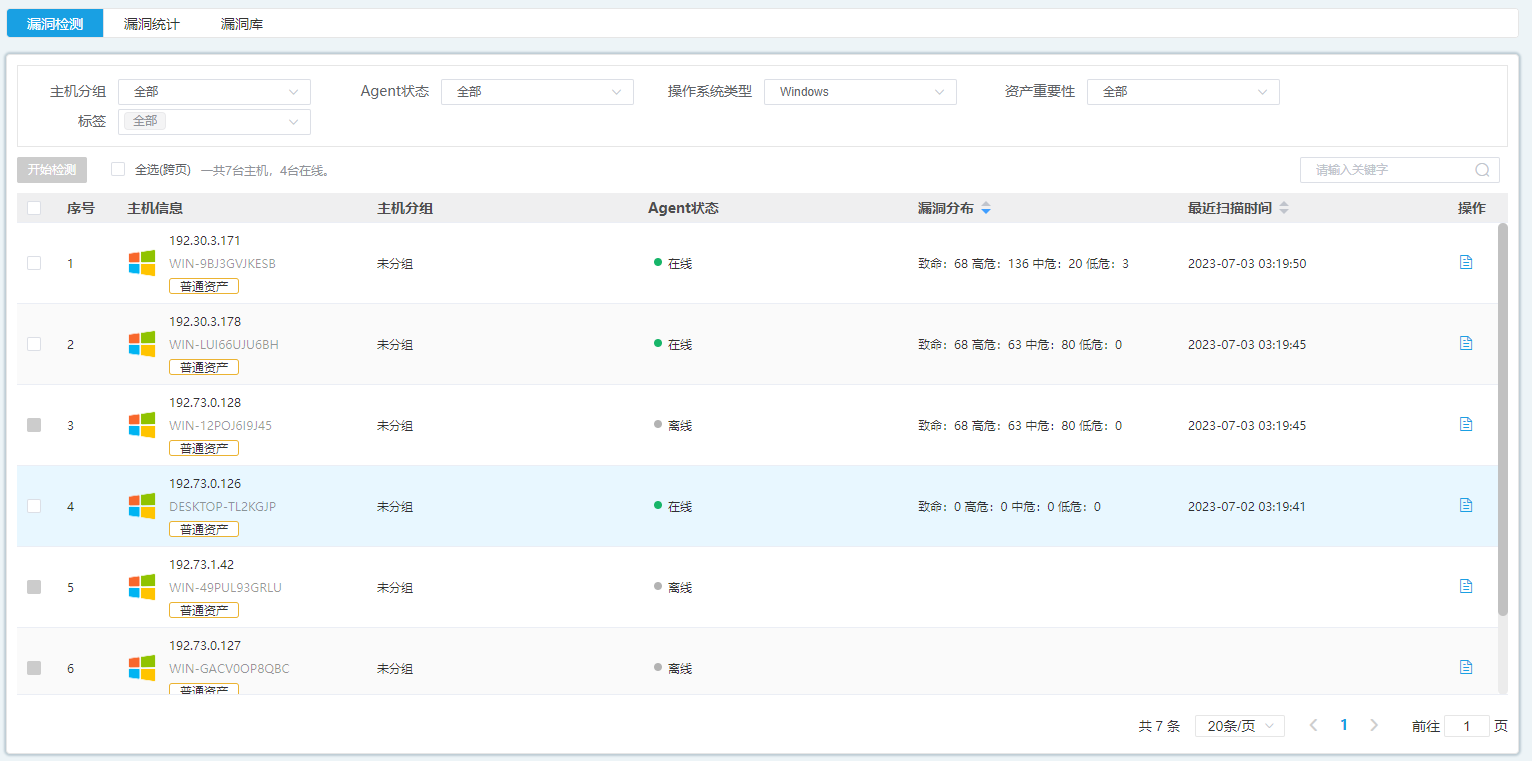Check the 全选(跨页) checkbox
The height and width of the screenshot is (761, 1532).
click(118, 169)
